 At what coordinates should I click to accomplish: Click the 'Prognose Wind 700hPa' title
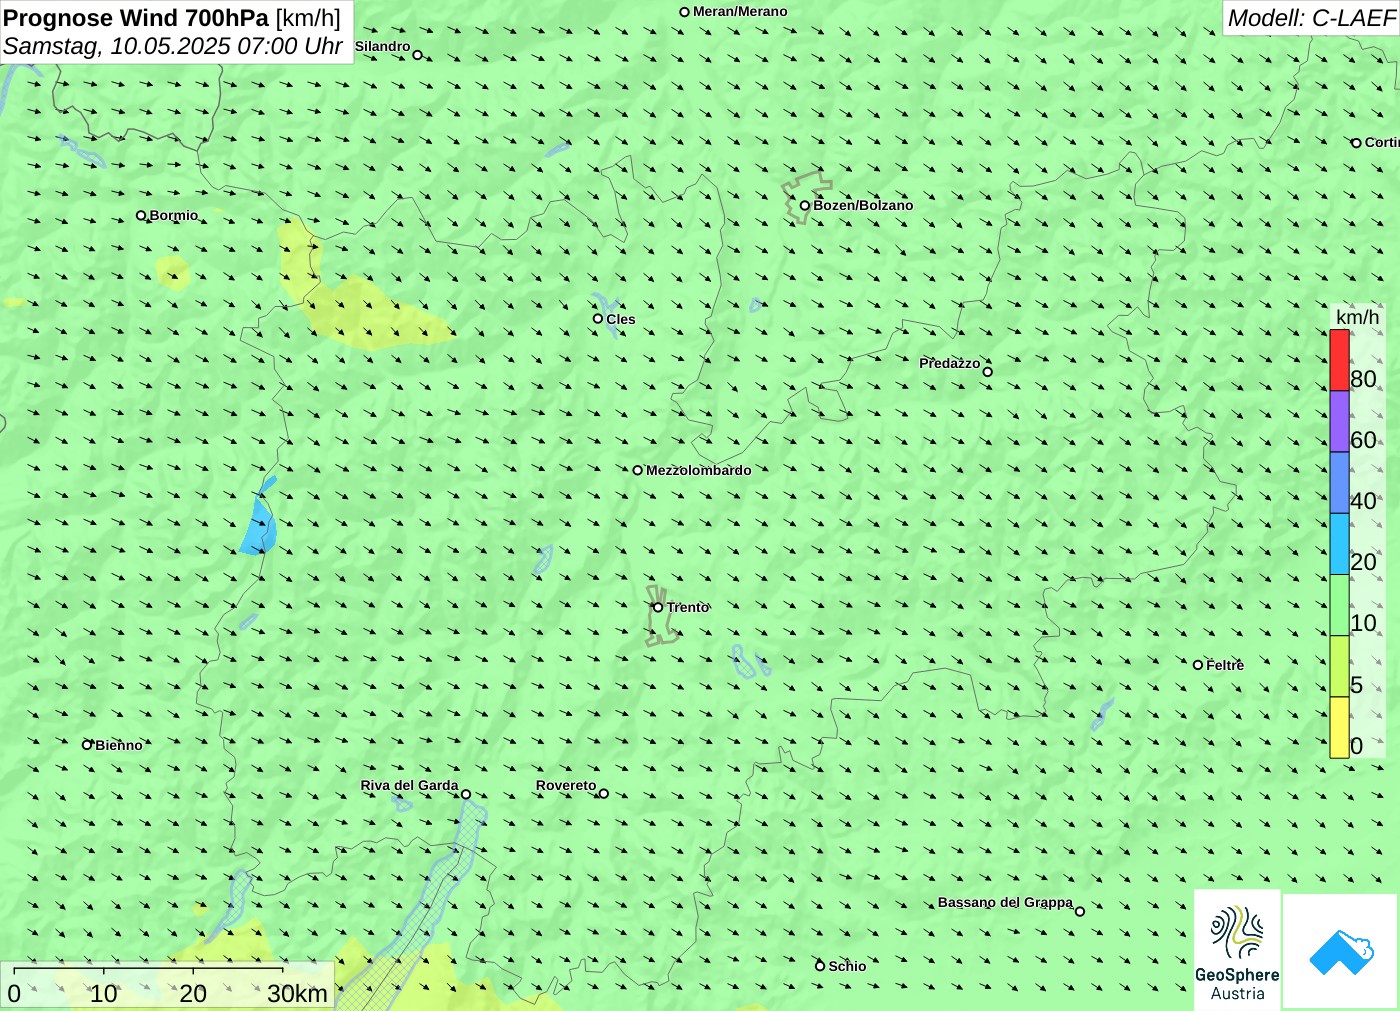[136, 18]
